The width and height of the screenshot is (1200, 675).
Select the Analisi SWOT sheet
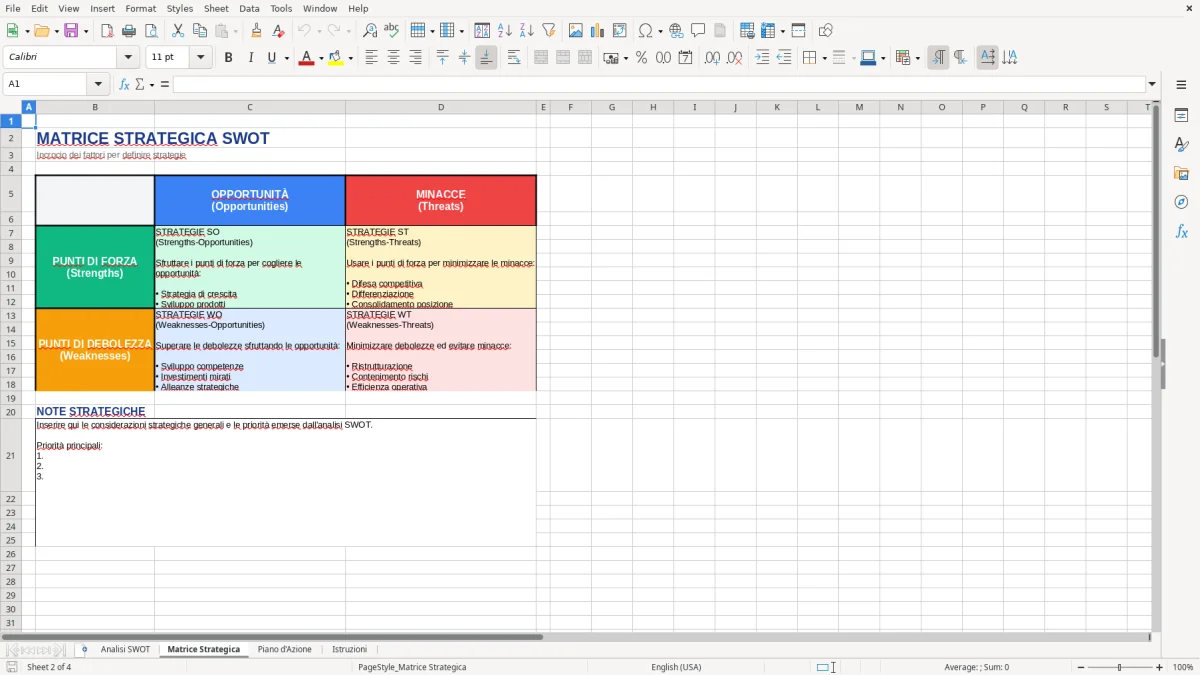(125, 648)
